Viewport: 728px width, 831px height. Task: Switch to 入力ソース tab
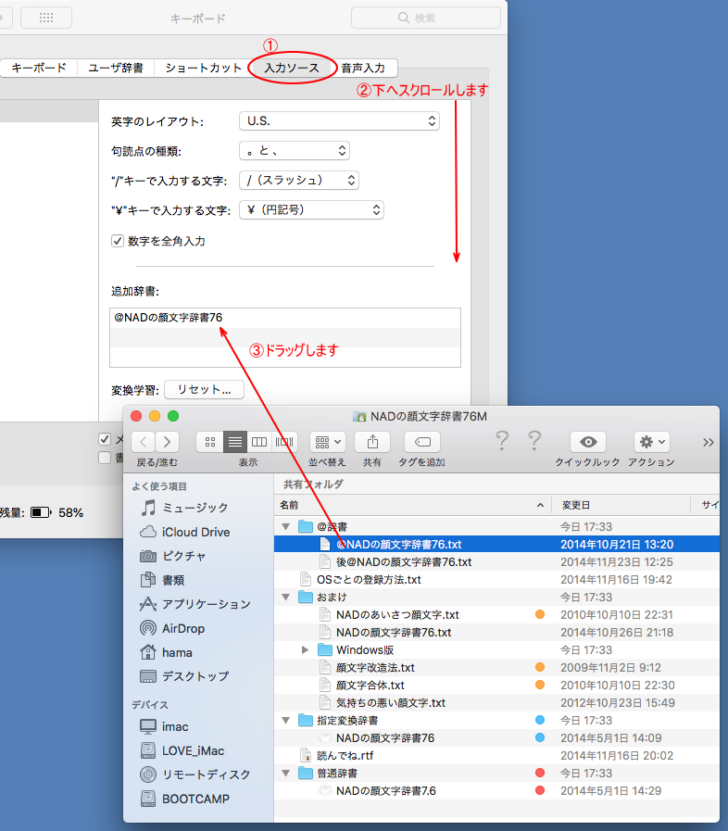point(292,68)
